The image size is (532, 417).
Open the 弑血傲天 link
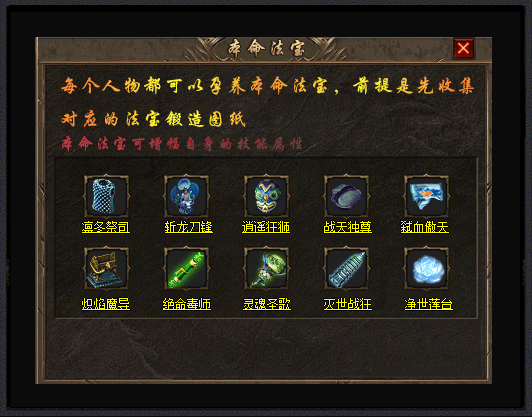coord(425,227)
